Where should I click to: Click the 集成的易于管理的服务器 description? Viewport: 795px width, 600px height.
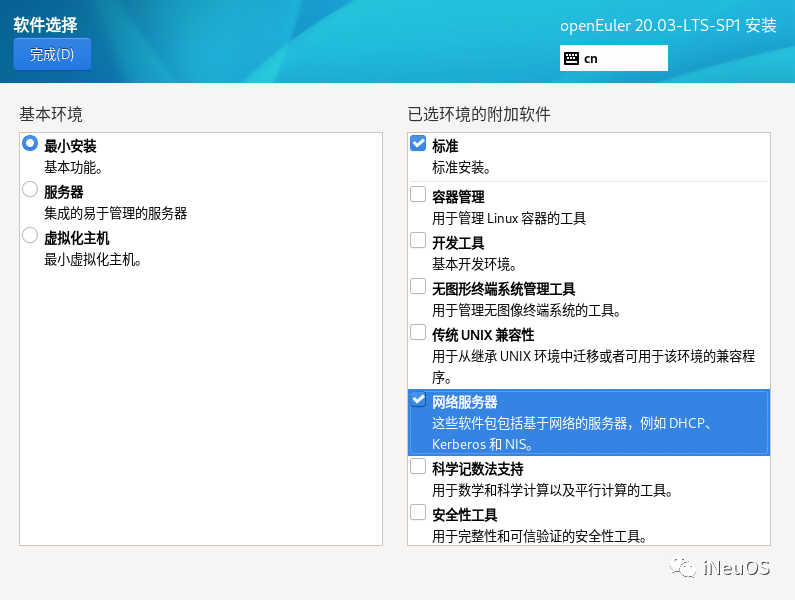(x=115, y=214)
